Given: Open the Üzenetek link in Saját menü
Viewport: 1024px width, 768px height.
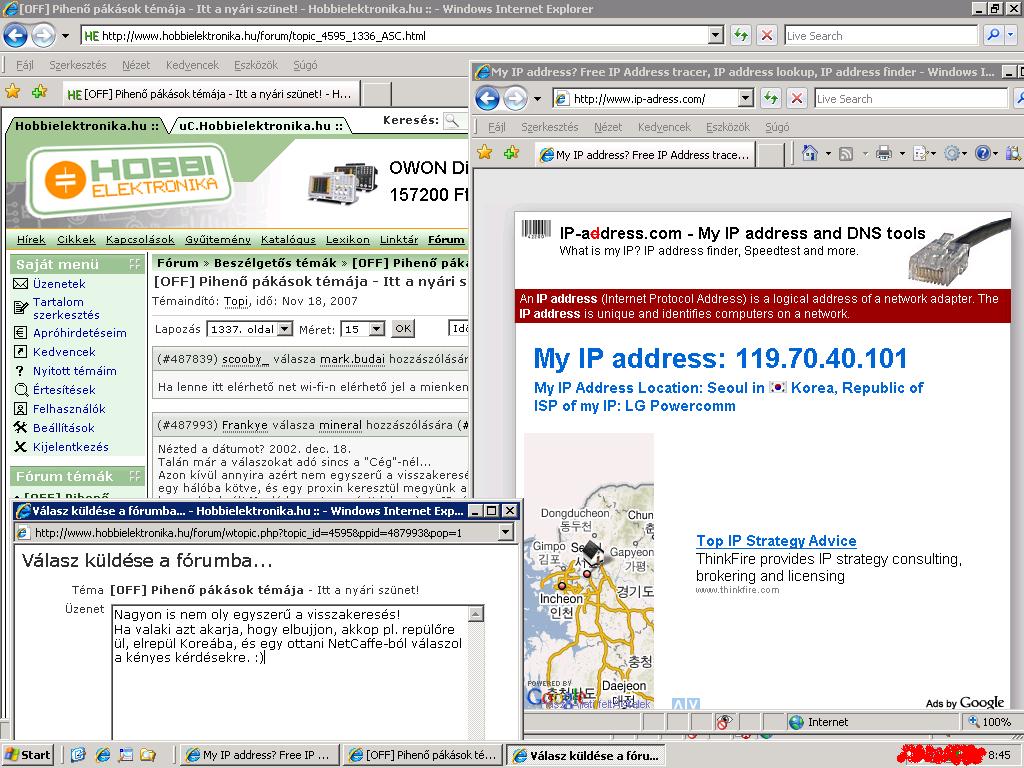Looking at the screenshot, I should 59,283.
